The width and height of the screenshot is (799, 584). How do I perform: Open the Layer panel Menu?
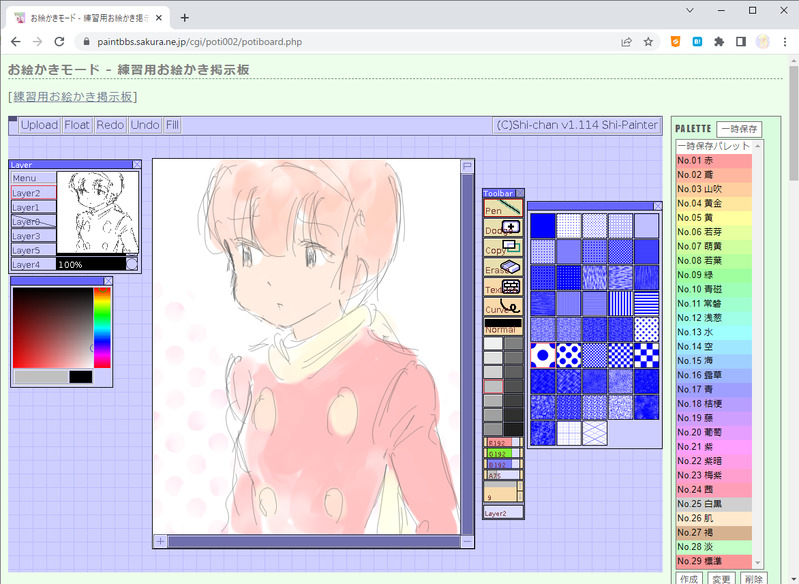pyautogui.click(x=34, y=178)
